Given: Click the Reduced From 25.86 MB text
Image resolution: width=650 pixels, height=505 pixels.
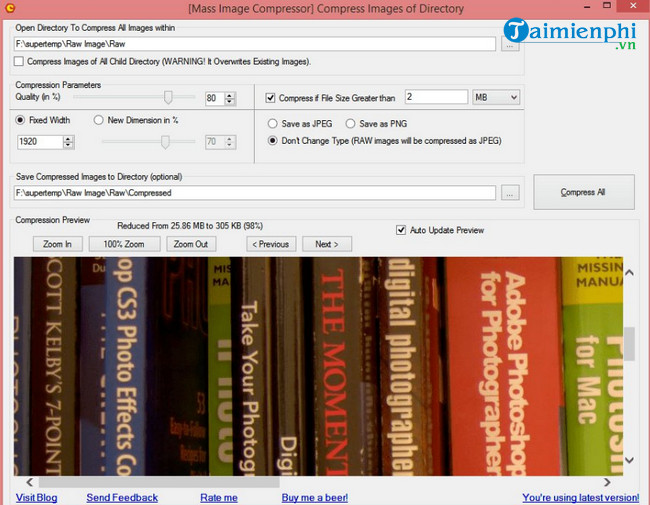Looking at the screenshot, I should click(190, 226).
